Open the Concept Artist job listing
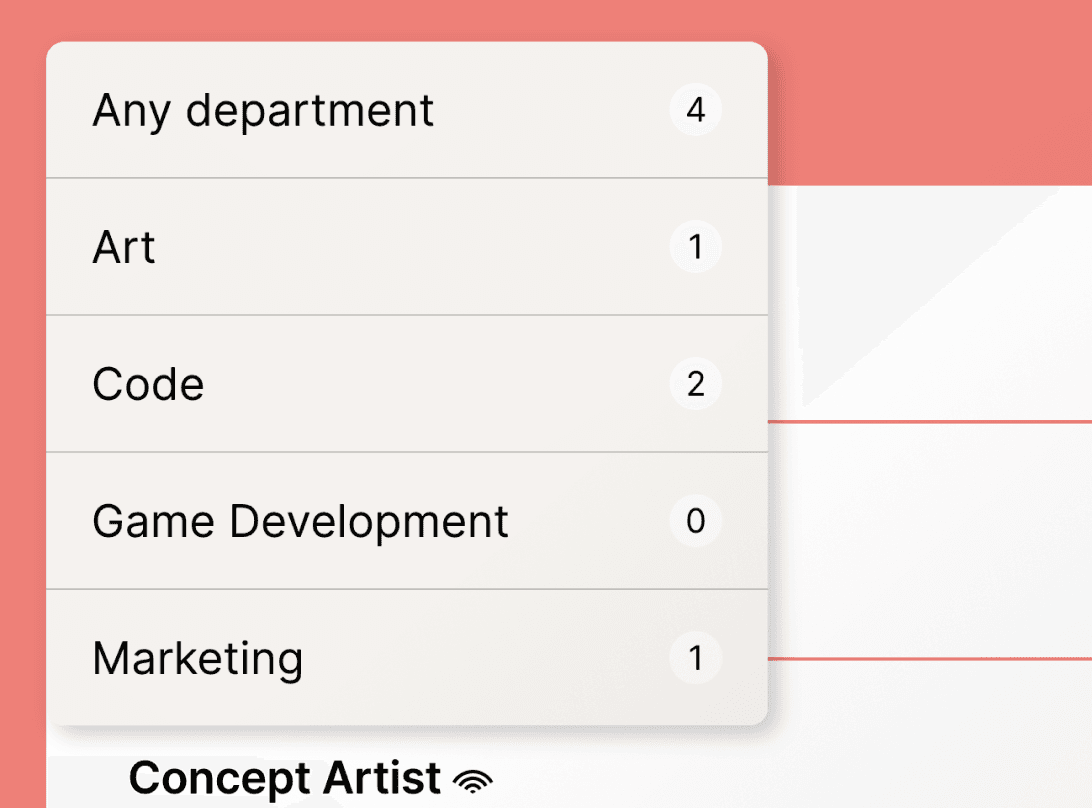The width and height of the screenshot is (1092, 808). 285,778
